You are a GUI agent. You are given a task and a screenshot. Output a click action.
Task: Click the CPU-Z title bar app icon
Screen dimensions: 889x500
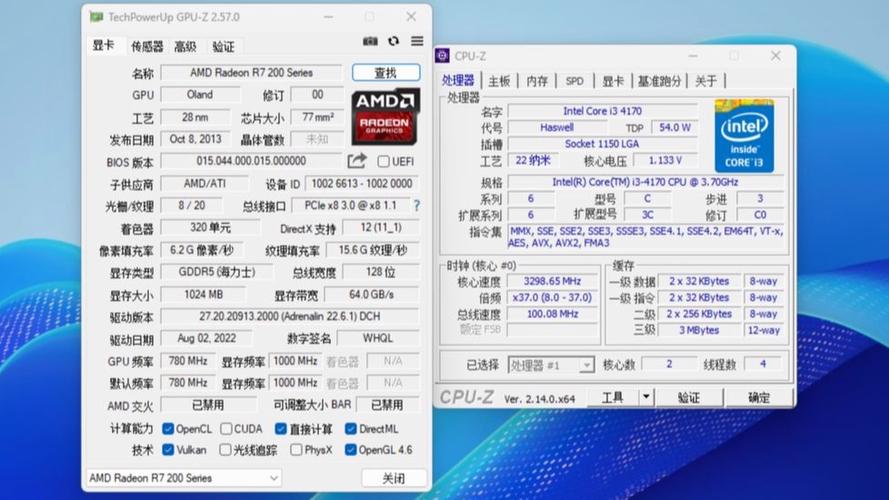click(x=443, y=56)
